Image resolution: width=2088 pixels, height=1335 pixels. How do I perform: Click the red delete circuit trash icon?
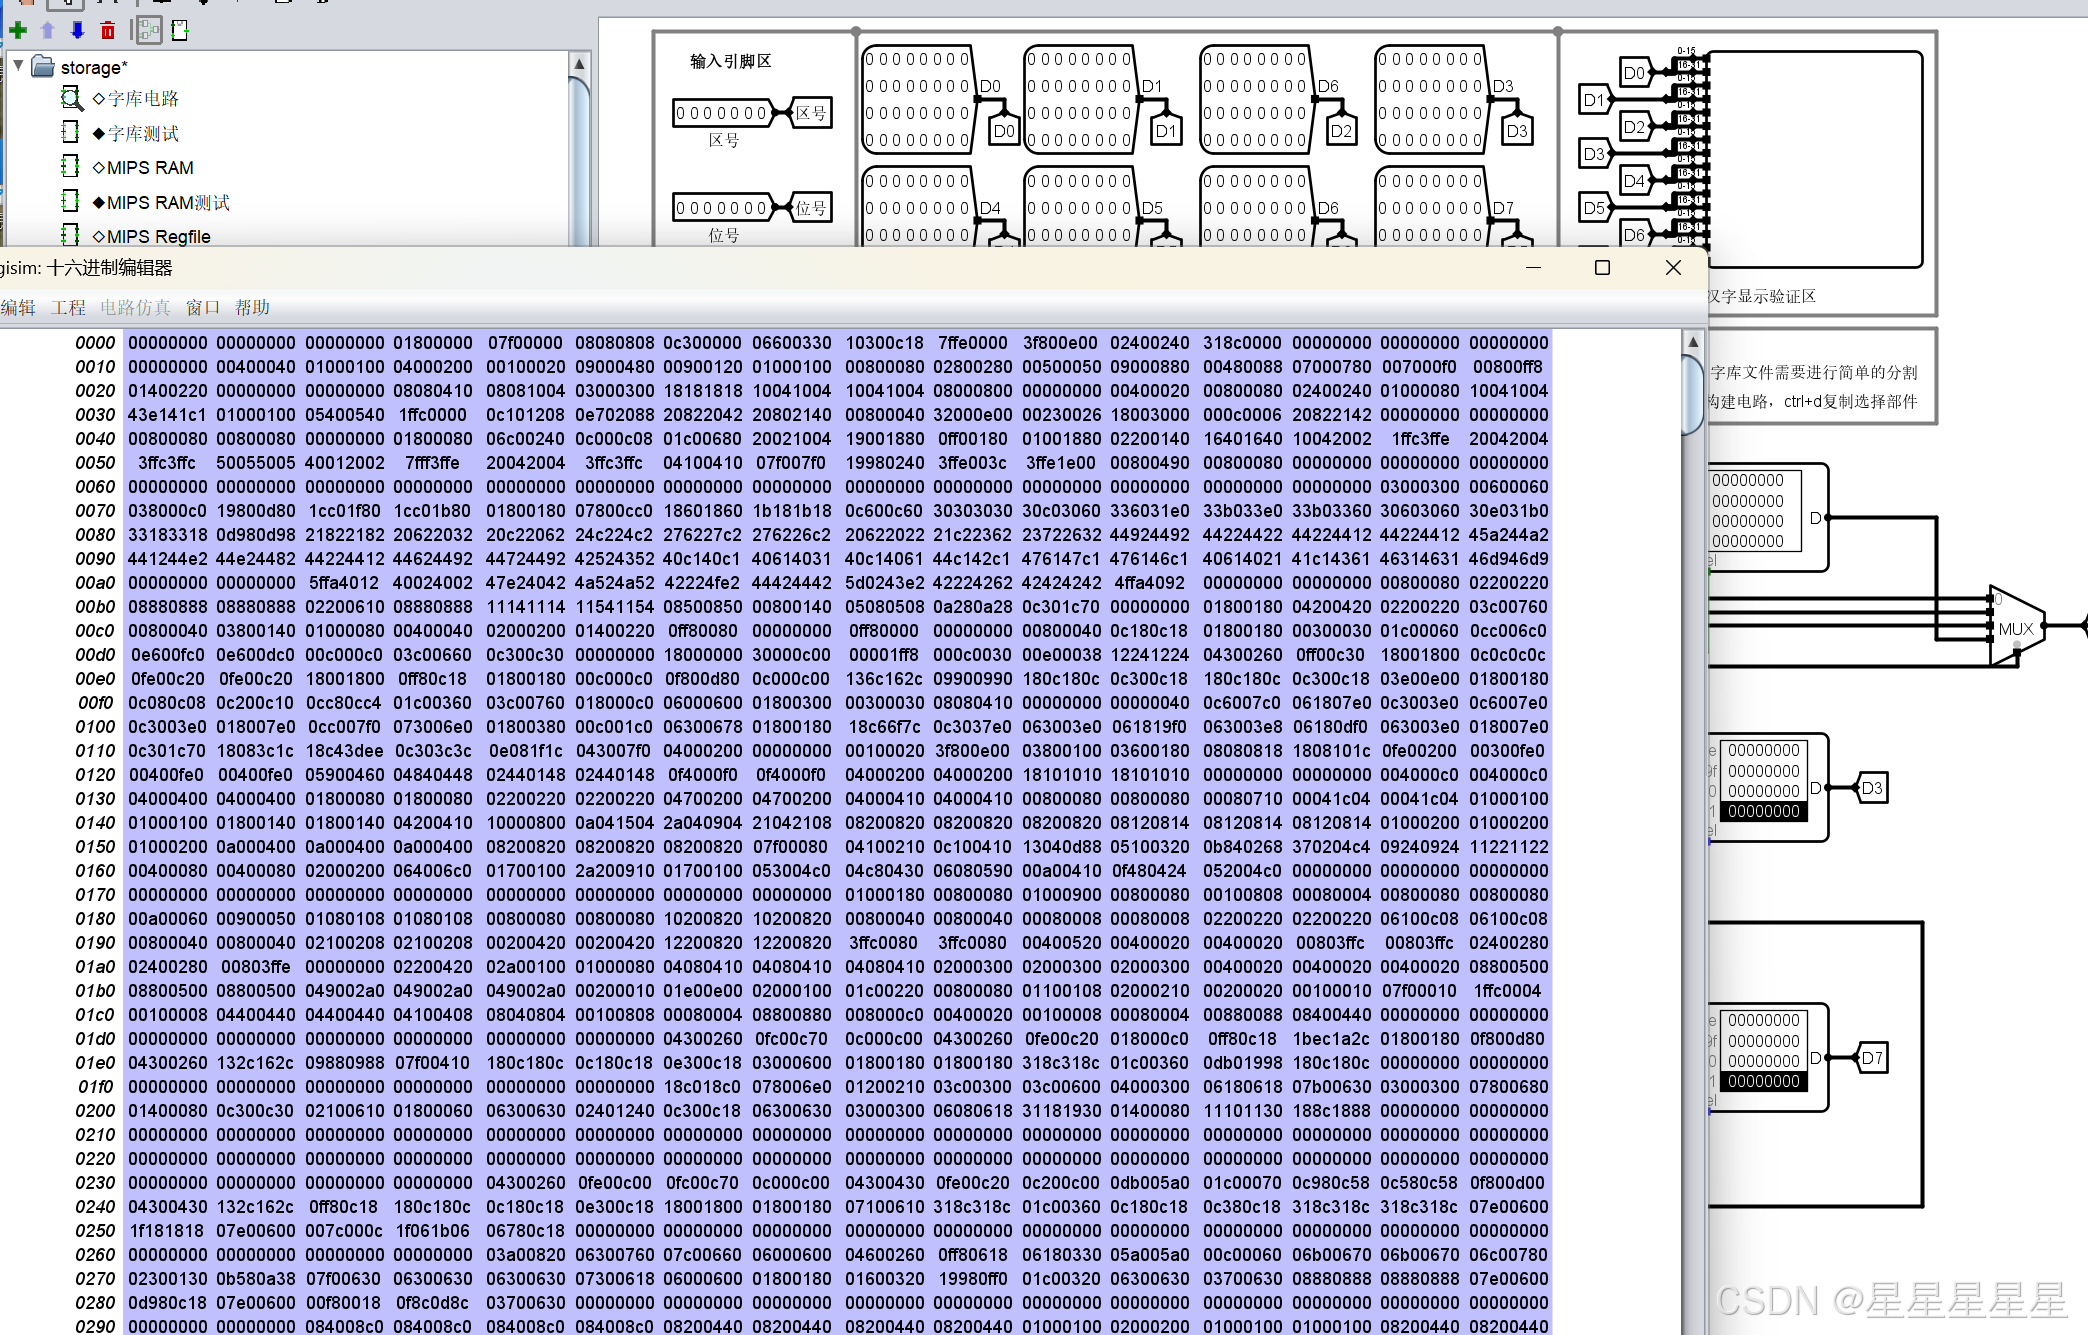click(x=108, y=31)
